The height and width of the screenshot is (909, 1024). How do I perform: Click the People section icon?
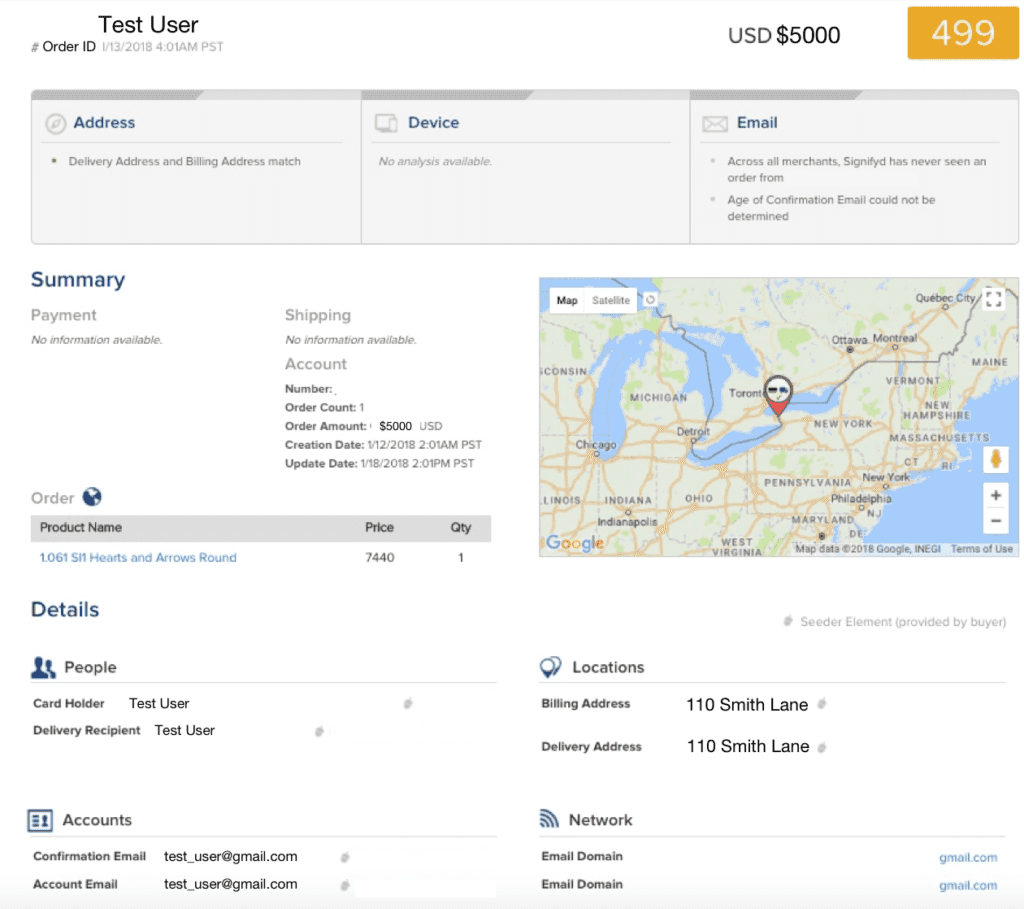pyautogui.click(x=43, y=667)
